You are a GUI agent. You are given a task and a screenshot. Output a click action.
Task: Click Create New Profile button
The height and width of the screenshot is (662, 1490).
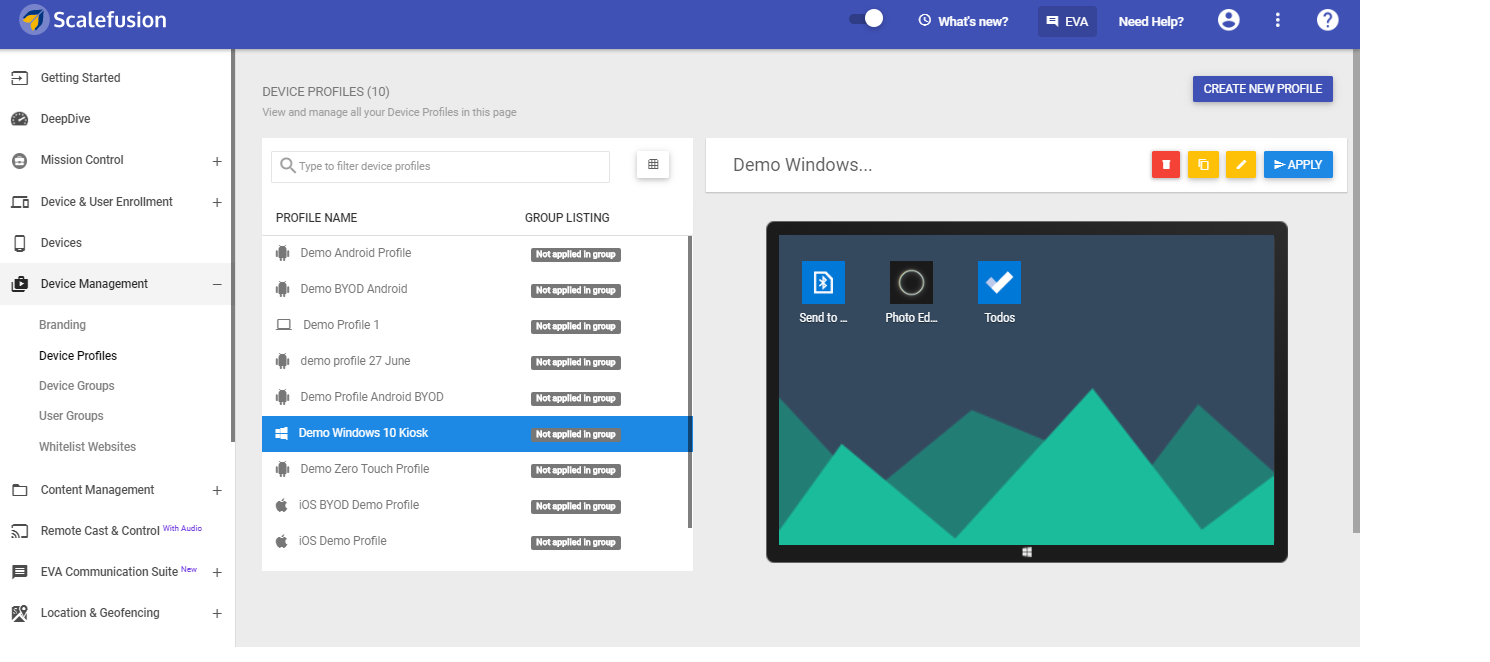tap(1262, 89)
